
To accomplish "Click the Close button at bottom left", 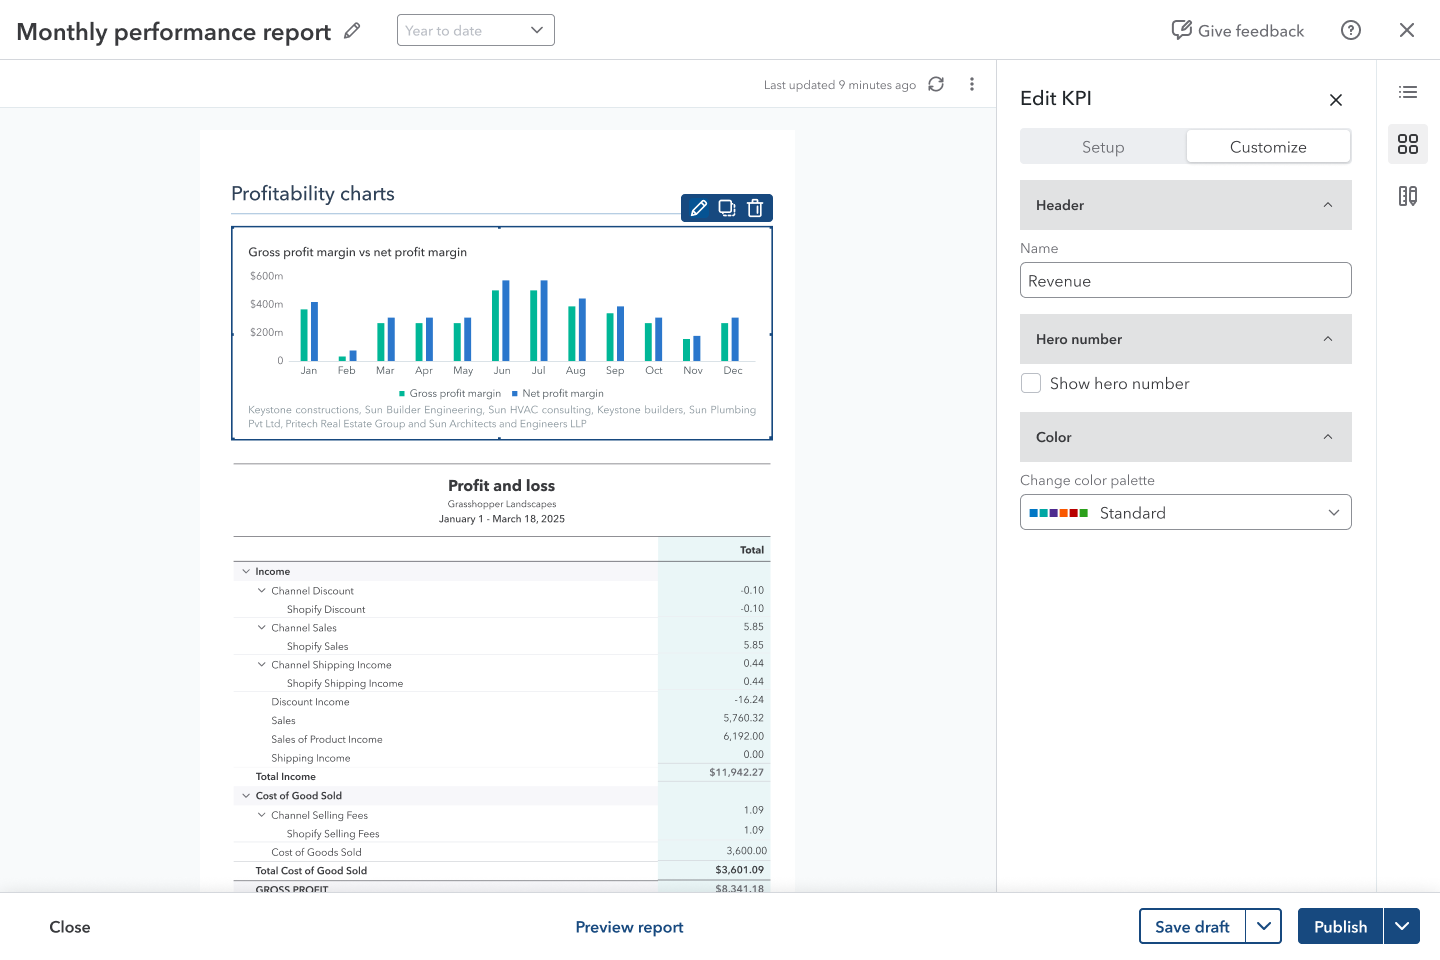I will click(x=70, y=927).
